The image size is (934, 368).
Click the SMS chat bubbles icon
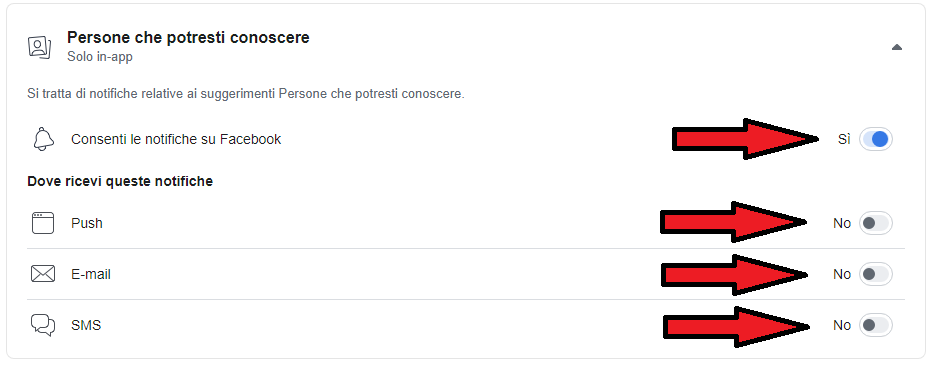click(42, 325)
